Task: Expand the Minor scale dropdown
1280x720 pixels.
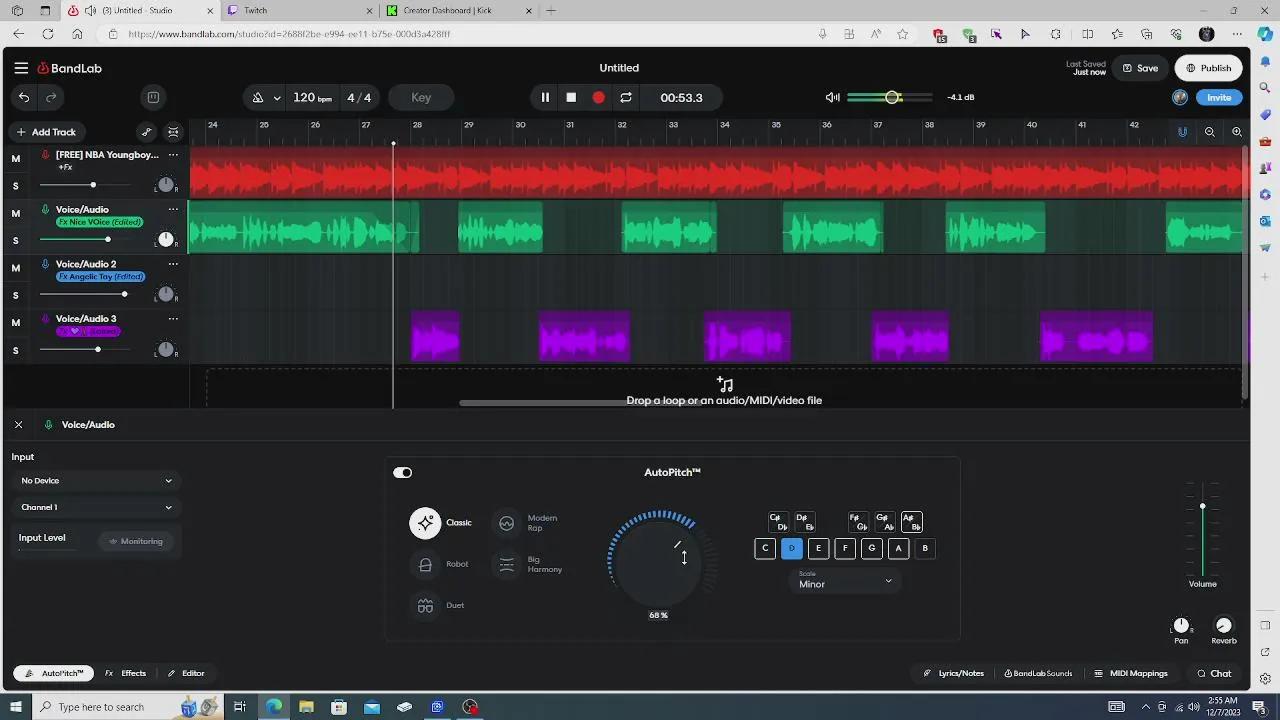Action: 845,582
